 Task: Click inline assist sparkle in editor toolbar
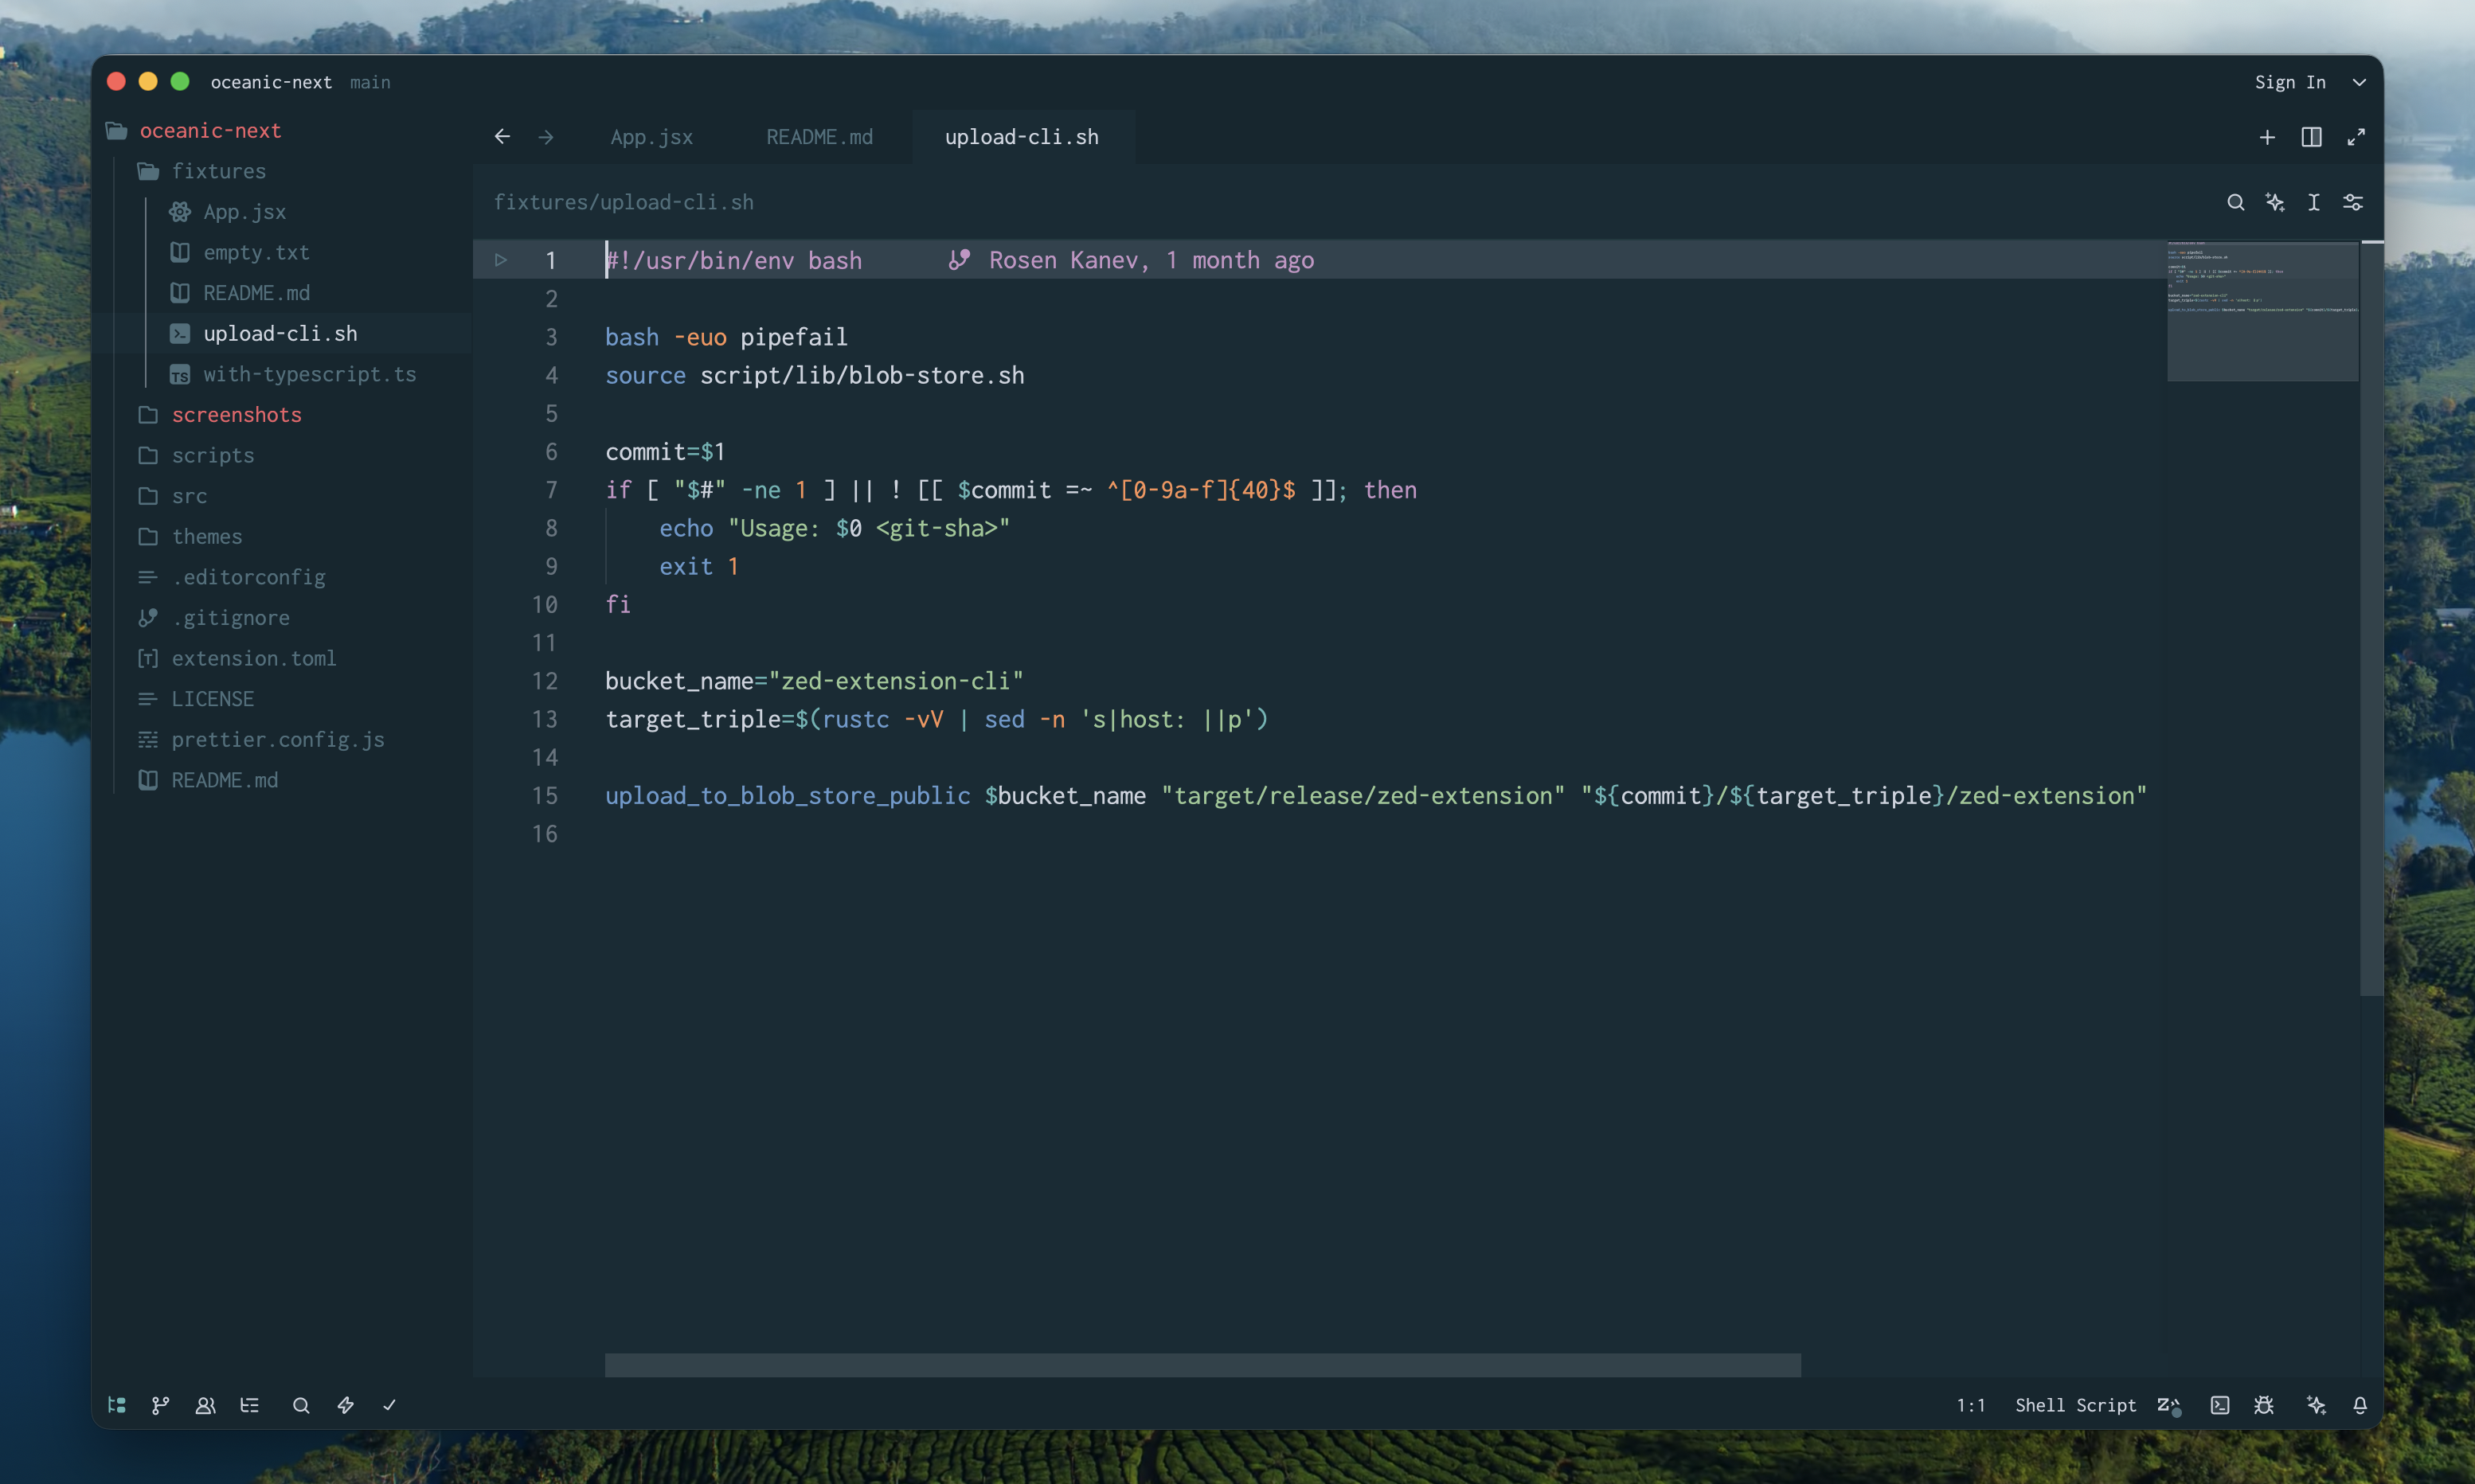(x=2275, y=202)
